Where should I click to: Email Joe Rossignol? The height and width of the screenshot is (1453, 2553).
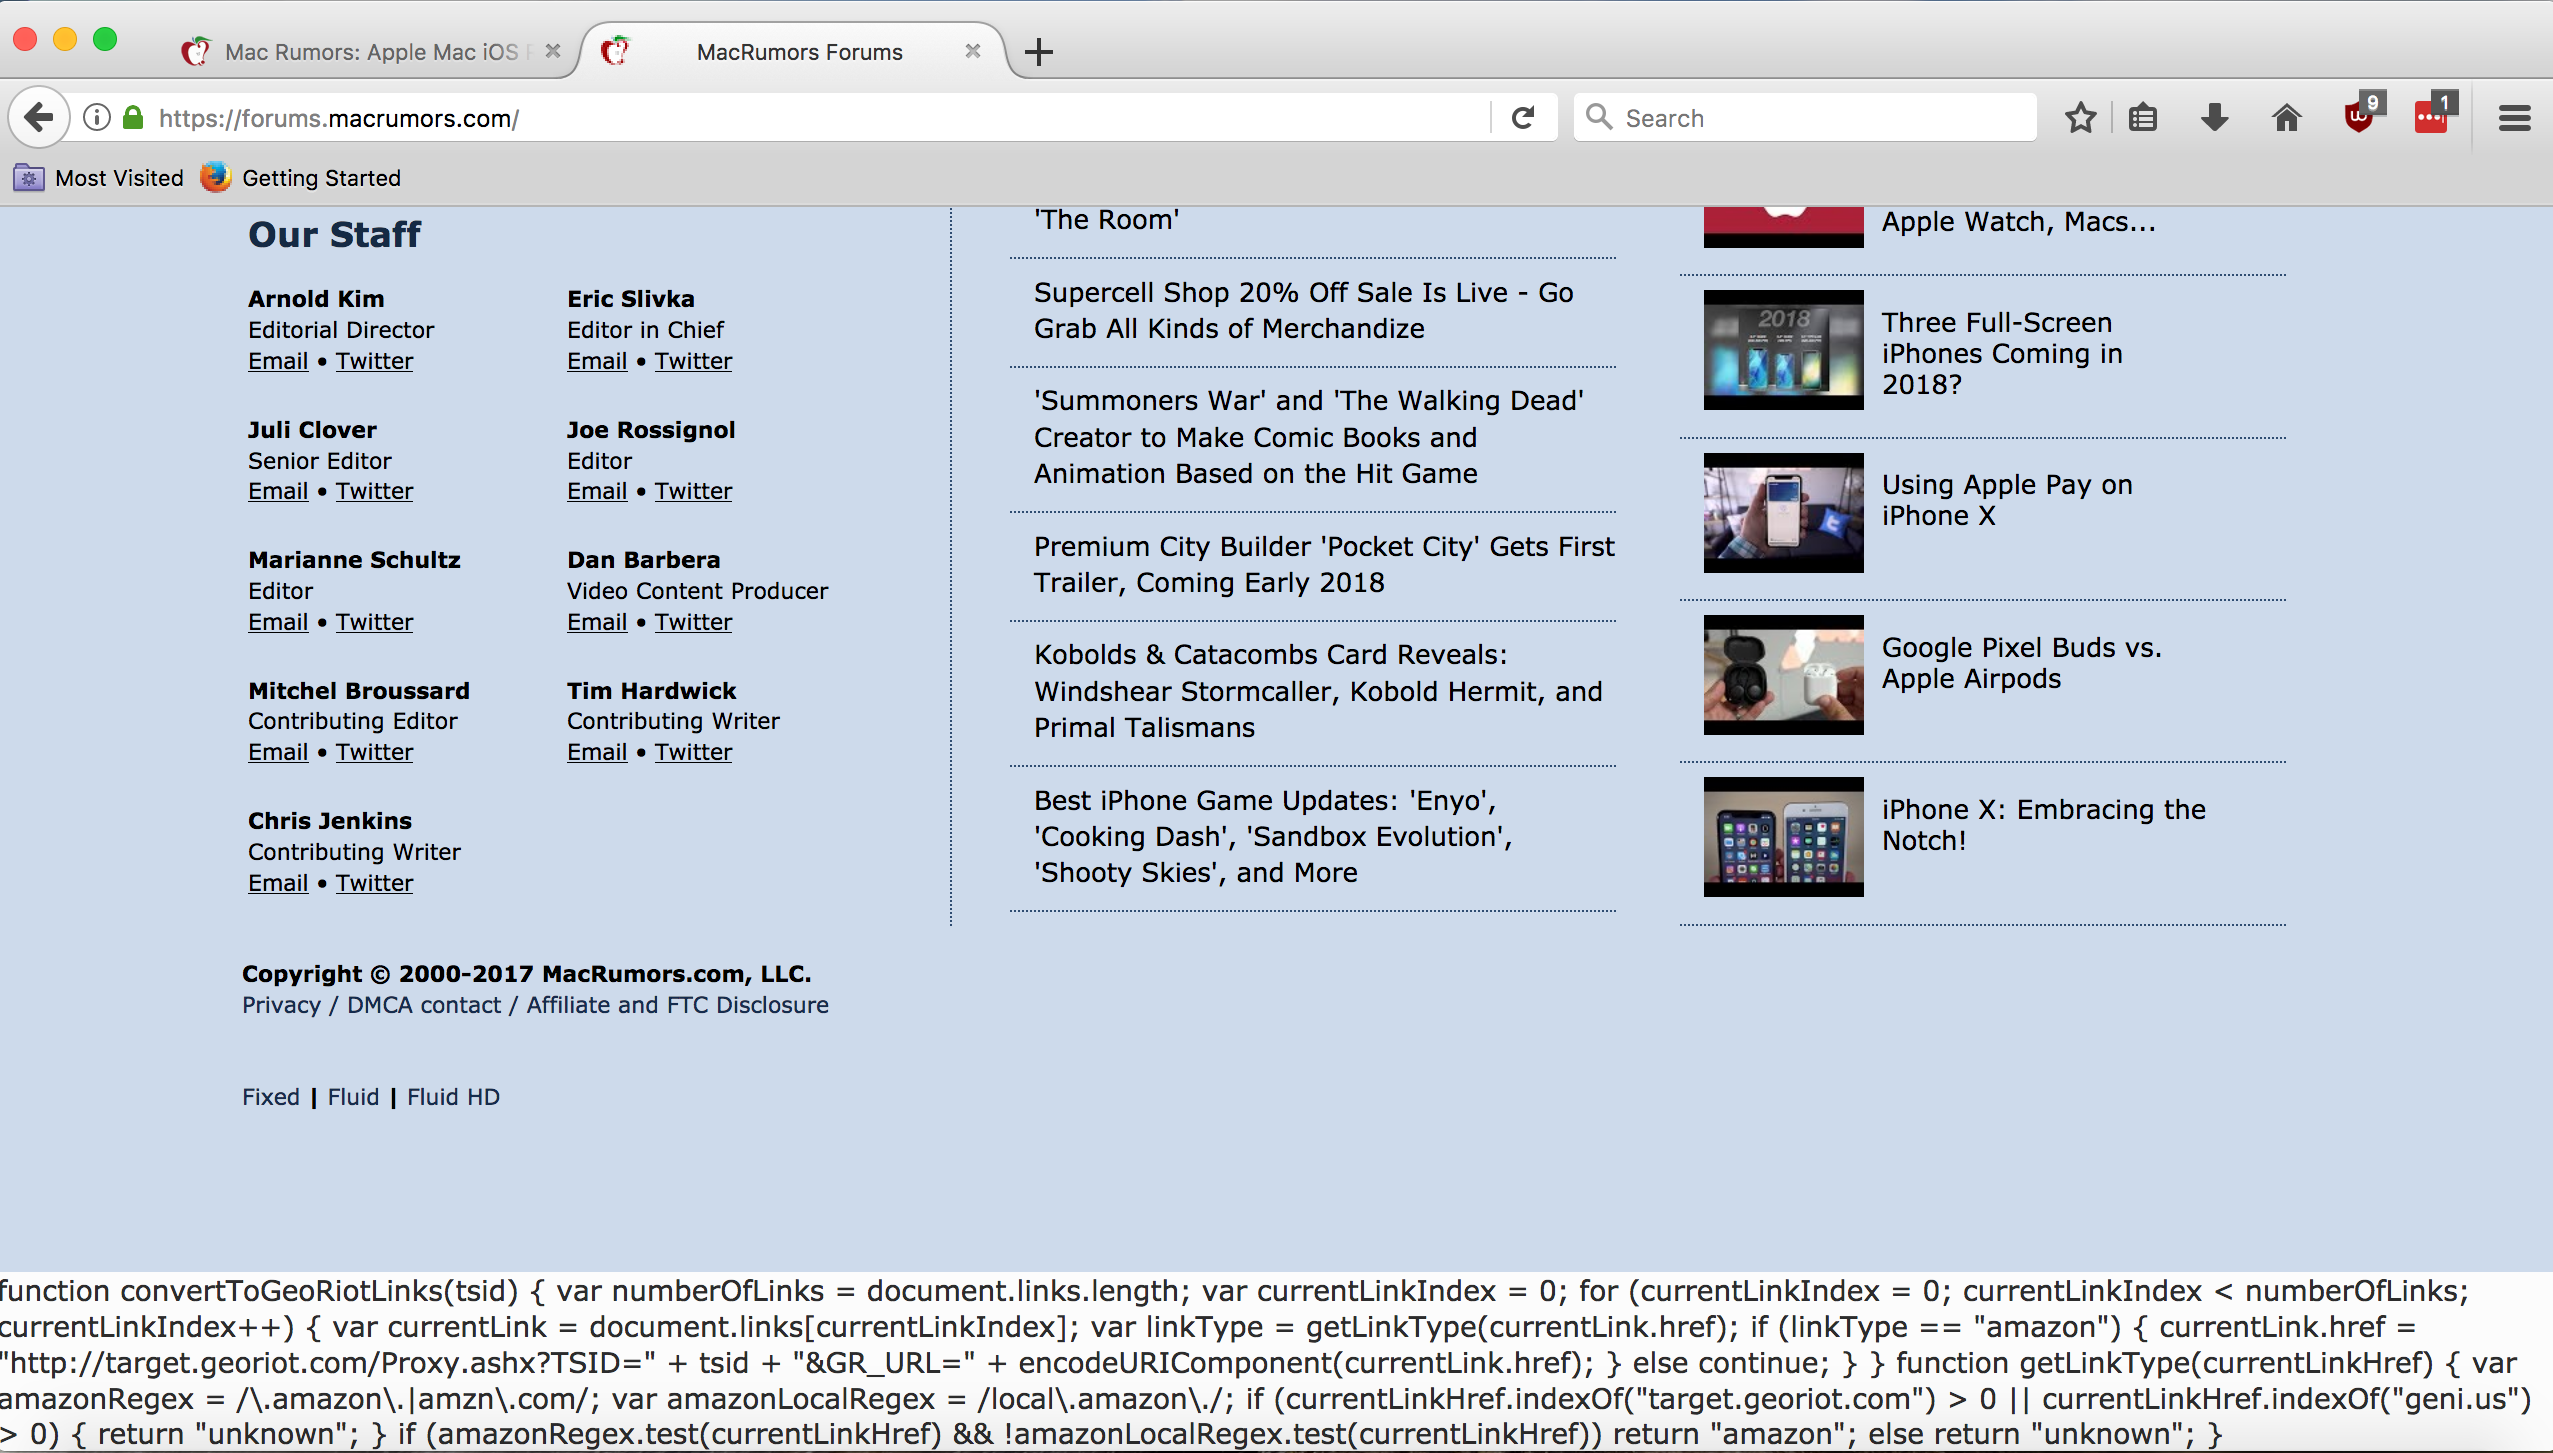point(597,491)
